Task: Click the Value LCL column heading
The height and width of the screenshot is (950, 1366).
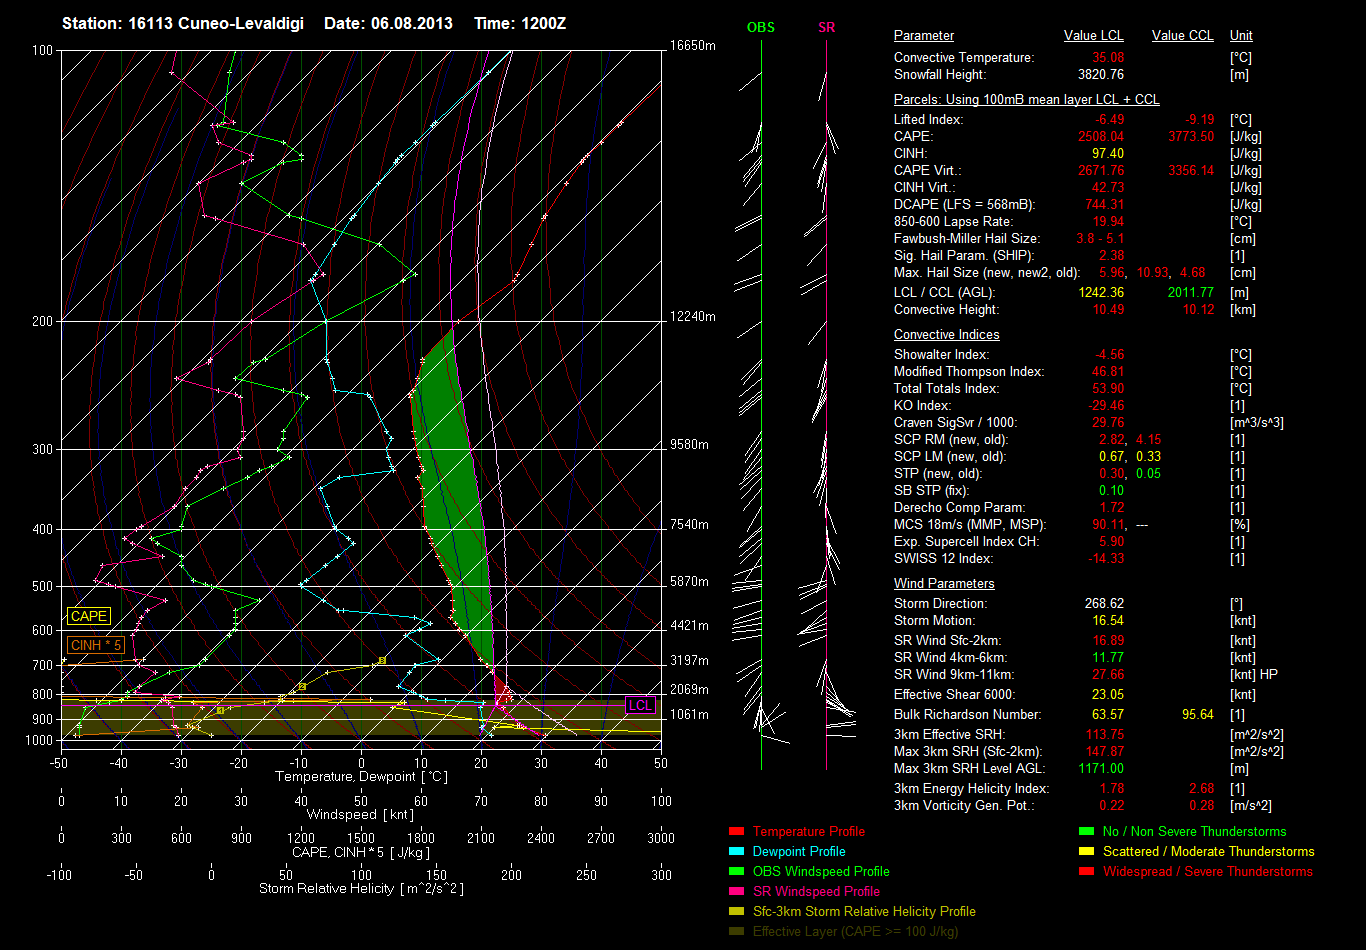Action: pos(1094,36)
